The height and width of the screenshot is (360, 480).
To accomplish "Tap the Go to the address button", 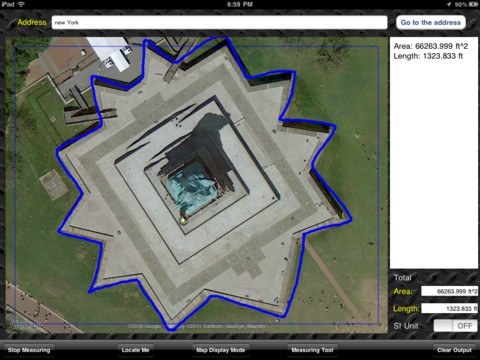I will (431, 23).
